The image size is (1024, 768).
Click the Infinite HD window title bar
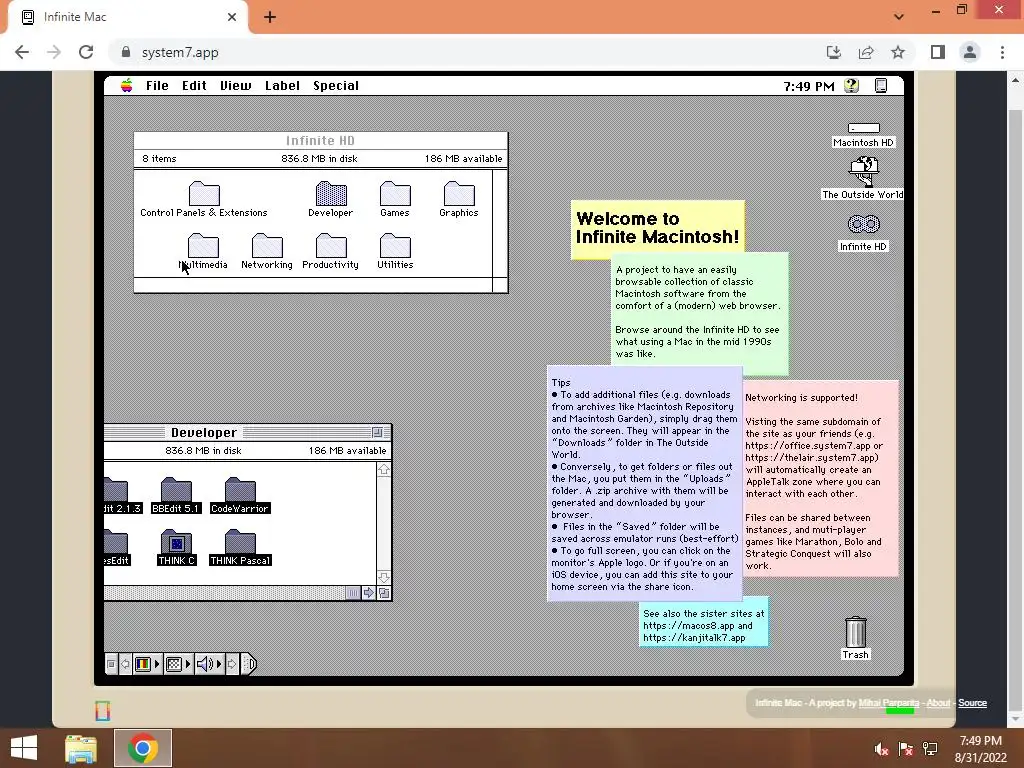coord(321,140)
